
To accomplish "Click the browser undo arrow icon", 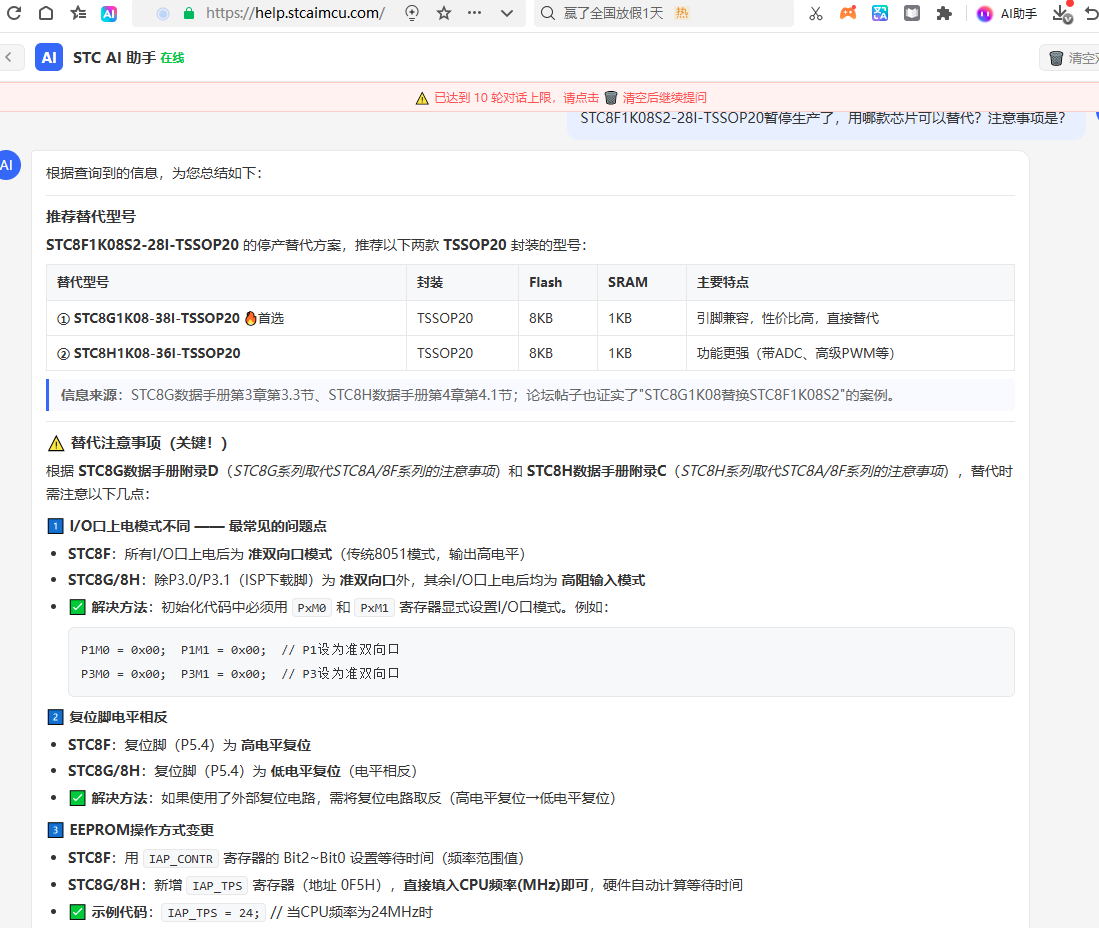I will pyautogui.click(x=1092, y=13).
